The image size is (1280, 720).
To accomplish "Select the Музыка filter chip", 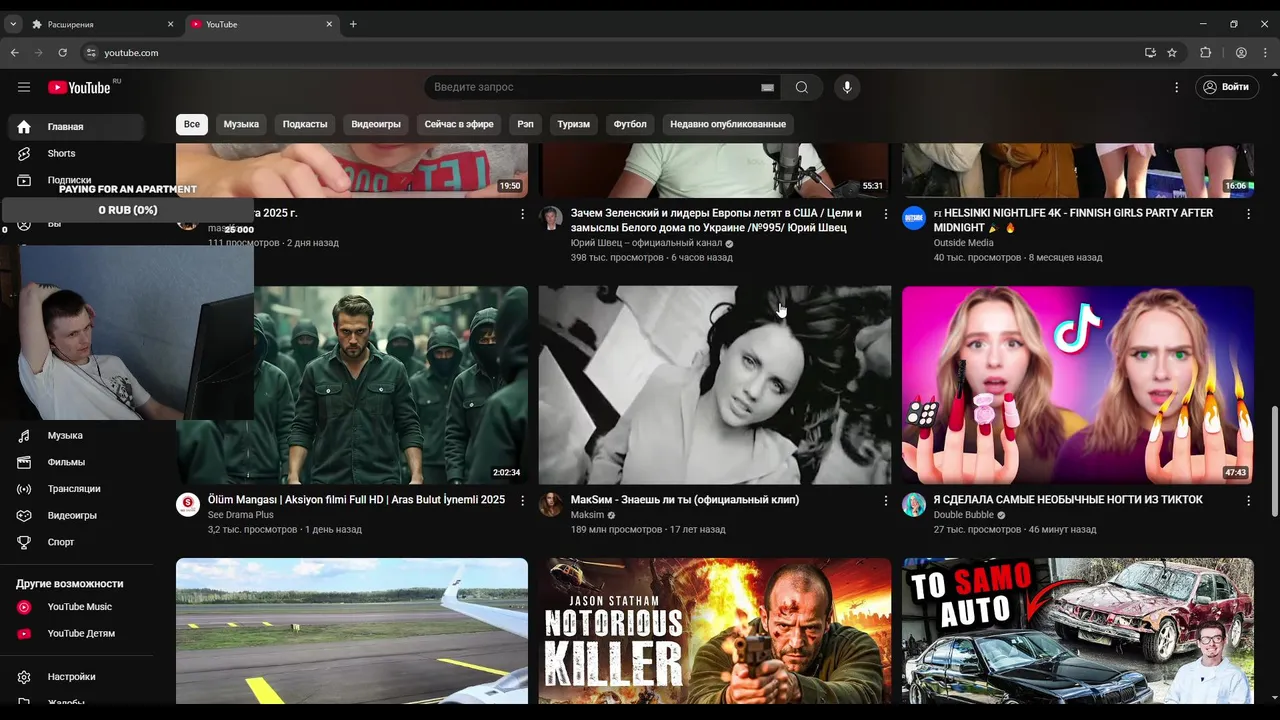I will (x=241, y=124).
